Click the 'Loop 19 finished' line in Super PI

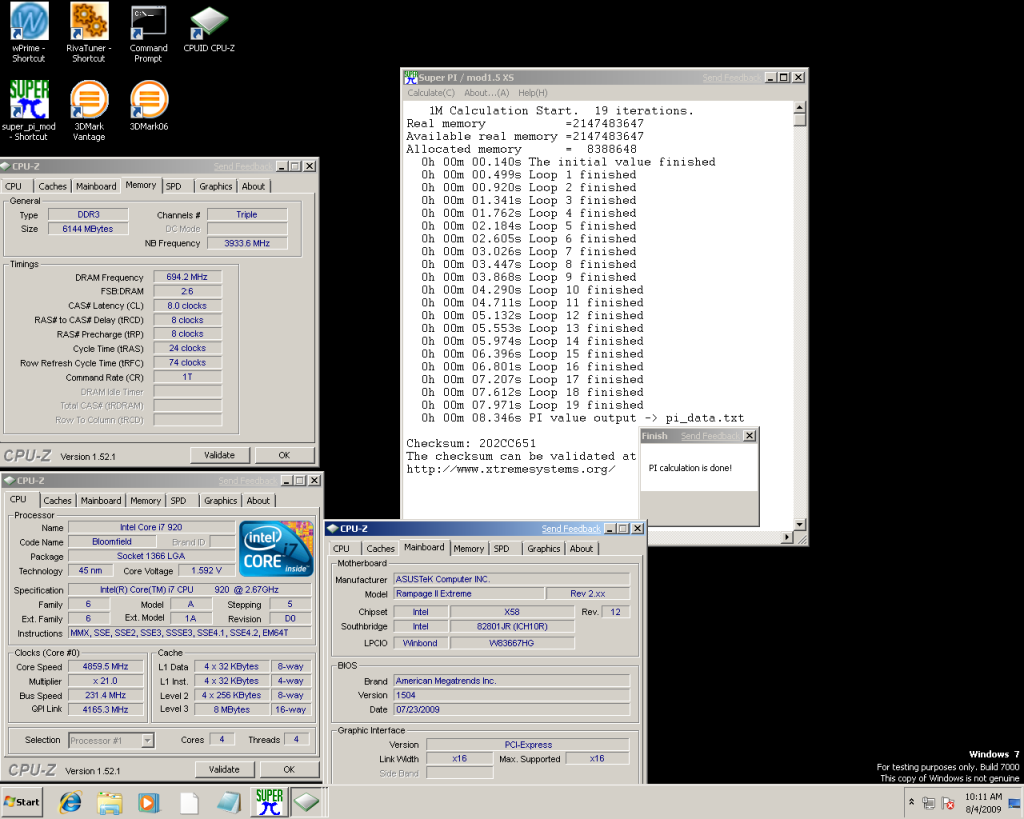532,405
